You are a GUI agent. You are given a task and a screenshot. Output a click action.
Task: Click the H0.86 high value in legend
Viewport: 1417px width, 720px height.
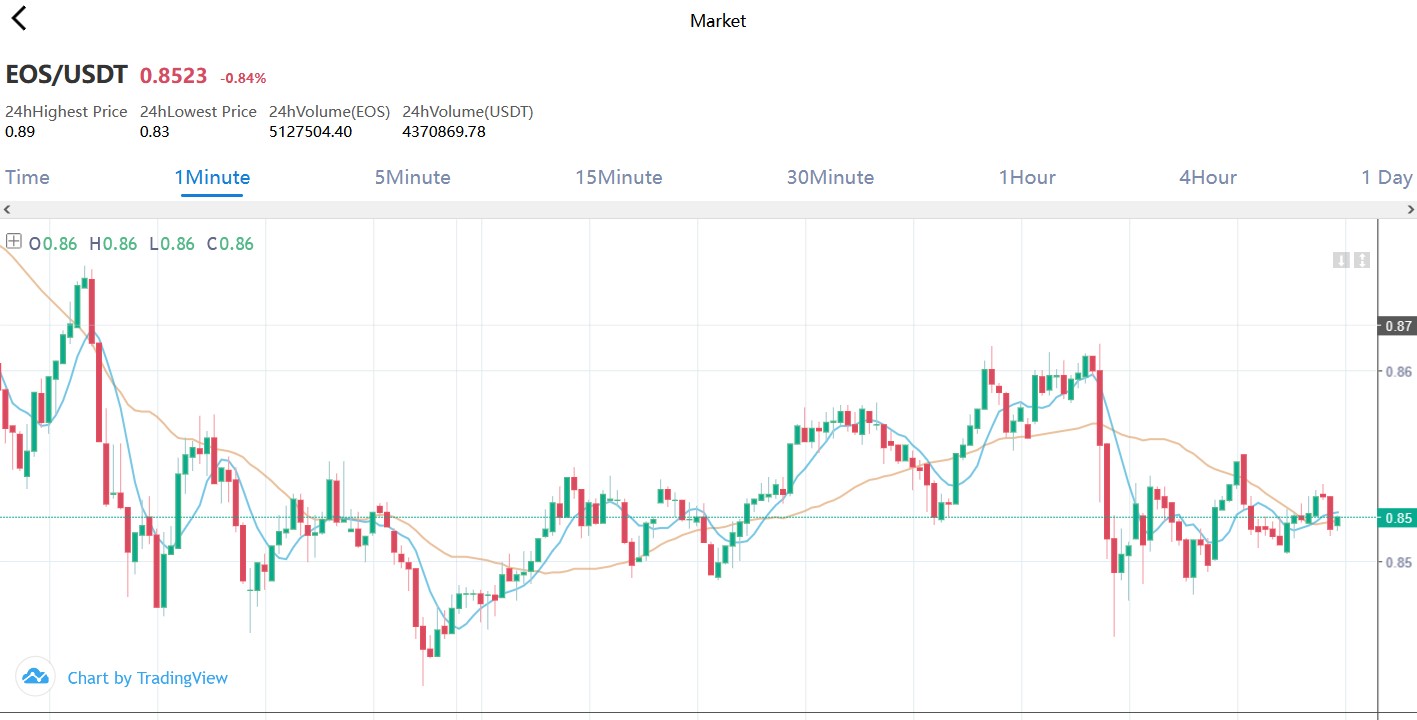[113, 243]
